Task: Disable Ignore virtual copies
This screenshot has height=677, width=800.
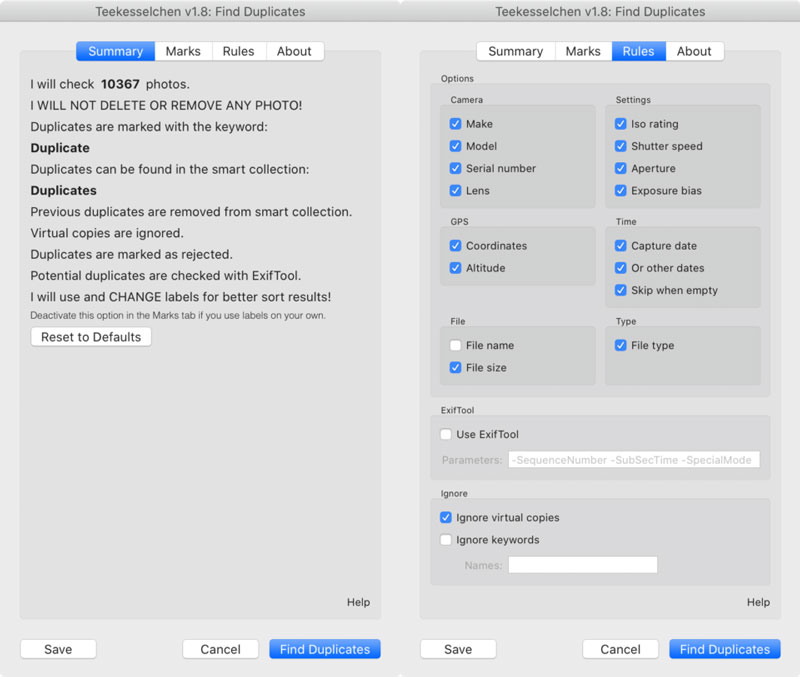Action: click(x=446, y=518)
